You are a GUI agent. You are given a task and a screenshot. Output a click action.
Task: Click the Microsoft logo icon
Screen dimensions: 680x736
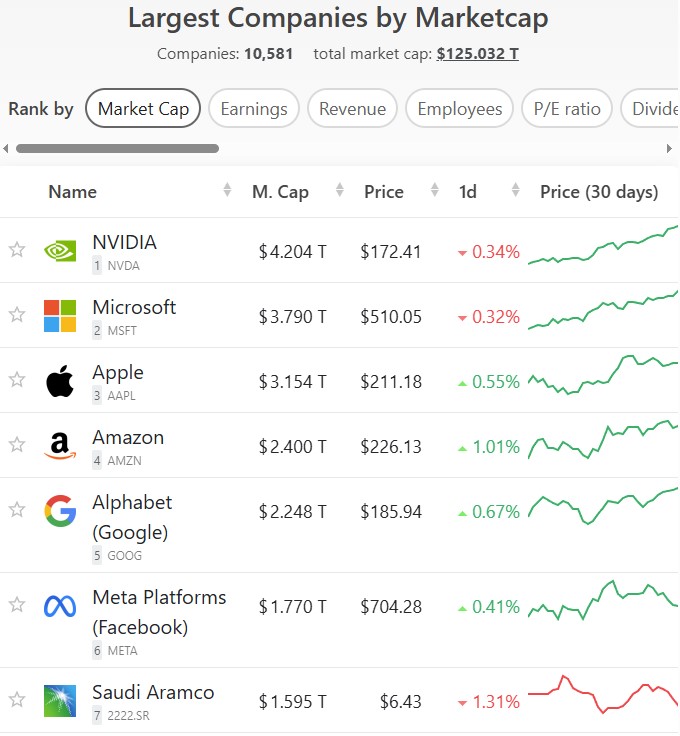click(x=60, y=316)
